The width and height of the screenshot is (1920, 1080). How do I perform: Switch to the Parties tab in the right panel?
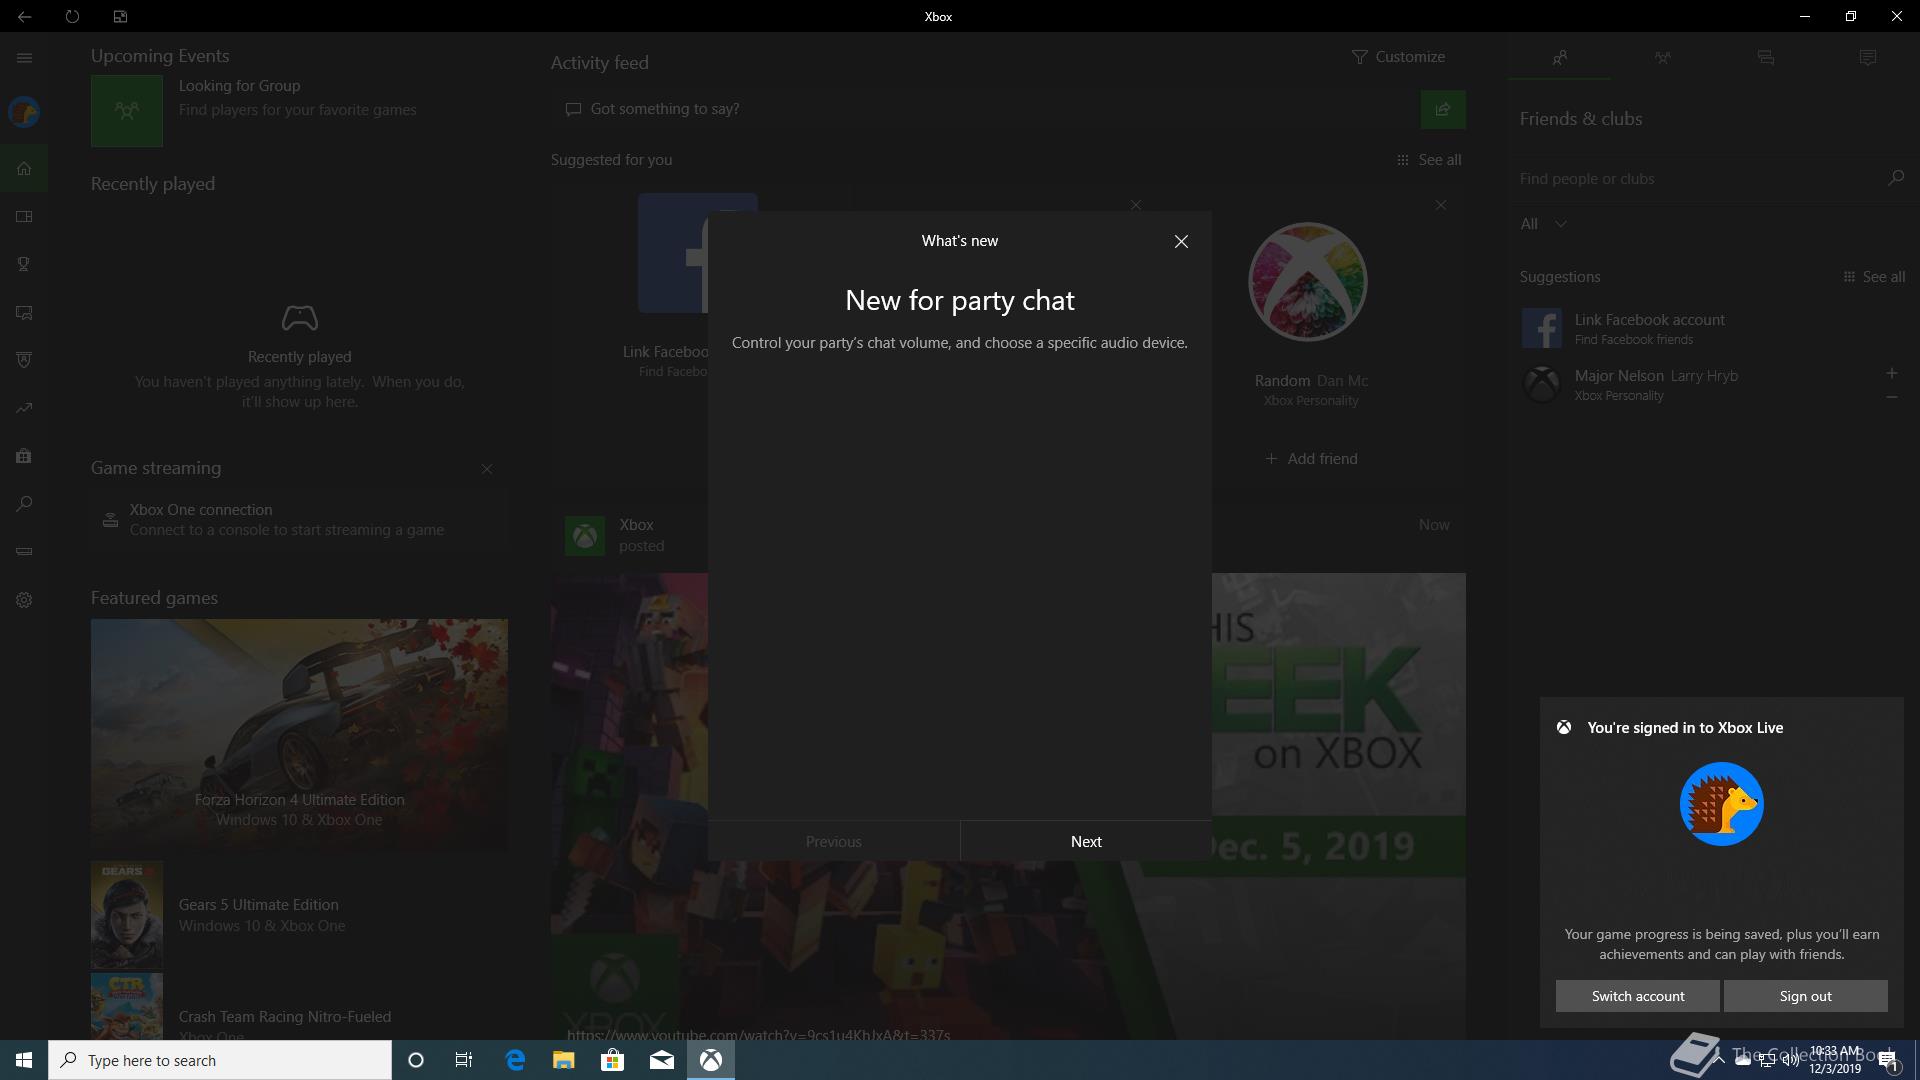tap(1662, 58)
